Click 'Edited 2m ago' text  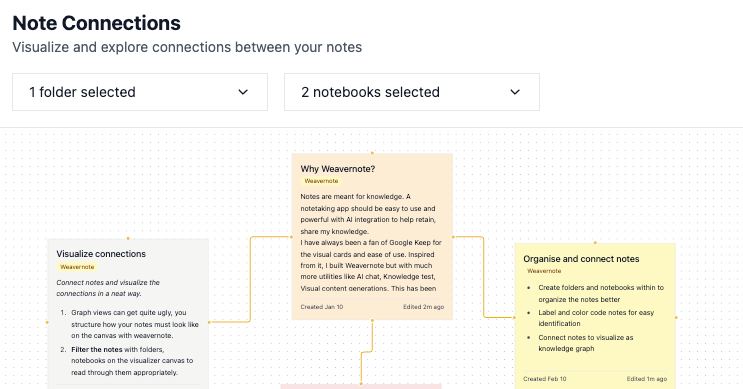click(x=424, y=307)
